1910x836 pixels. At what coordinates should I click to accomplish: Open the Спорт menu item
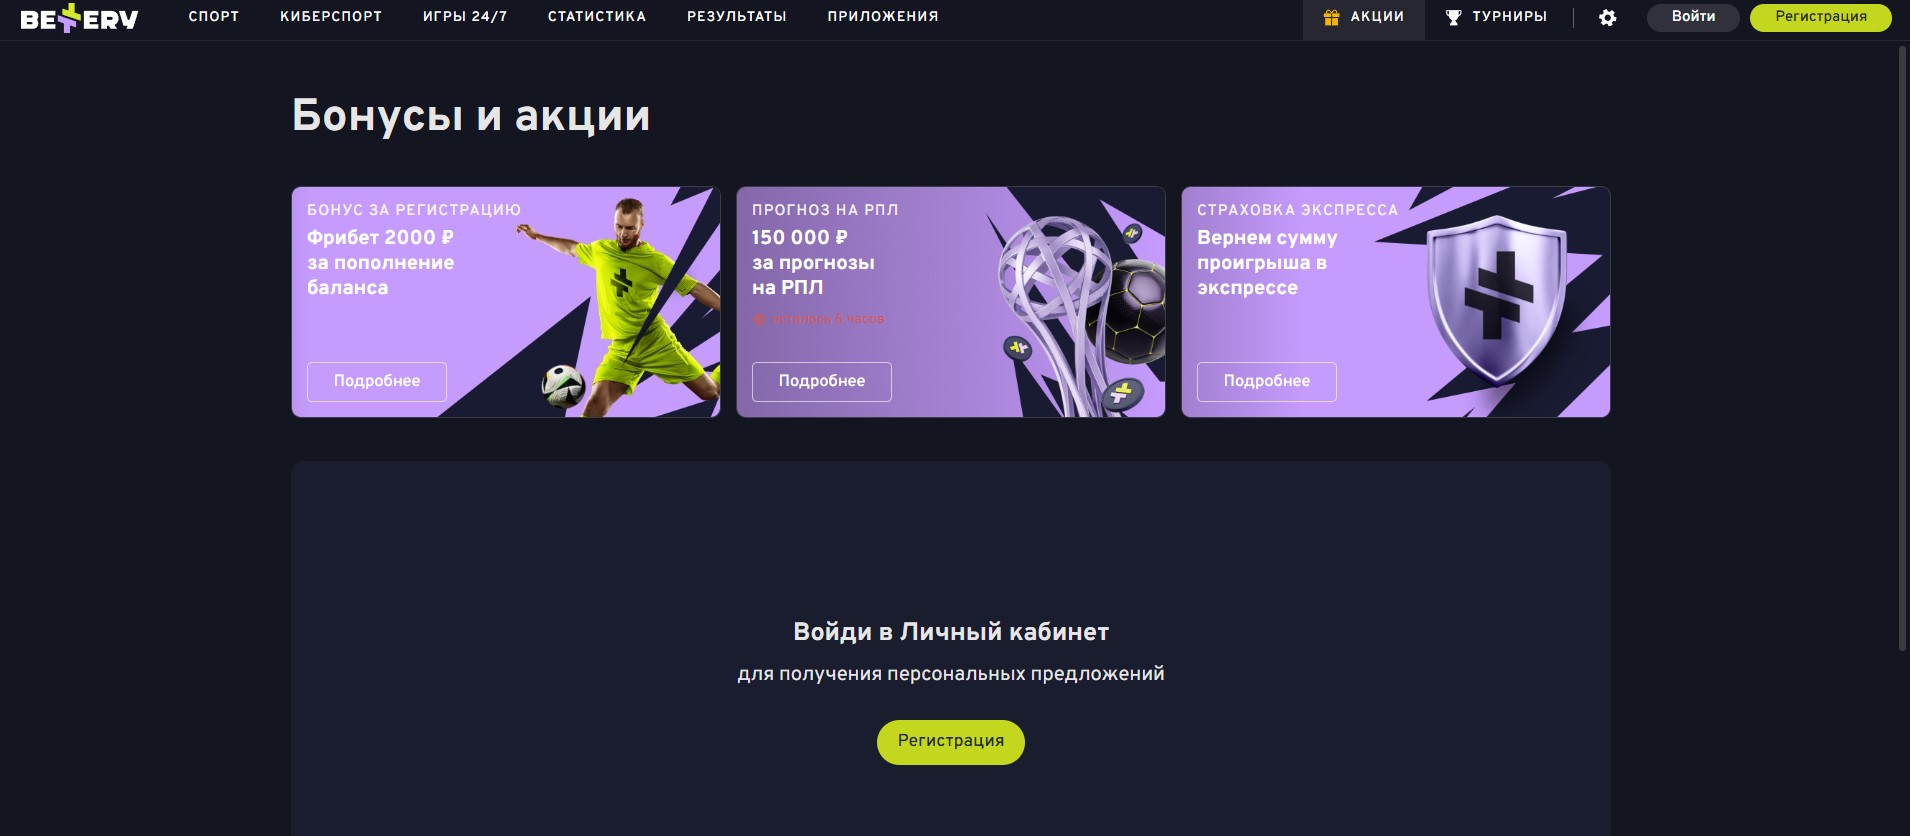214,17
